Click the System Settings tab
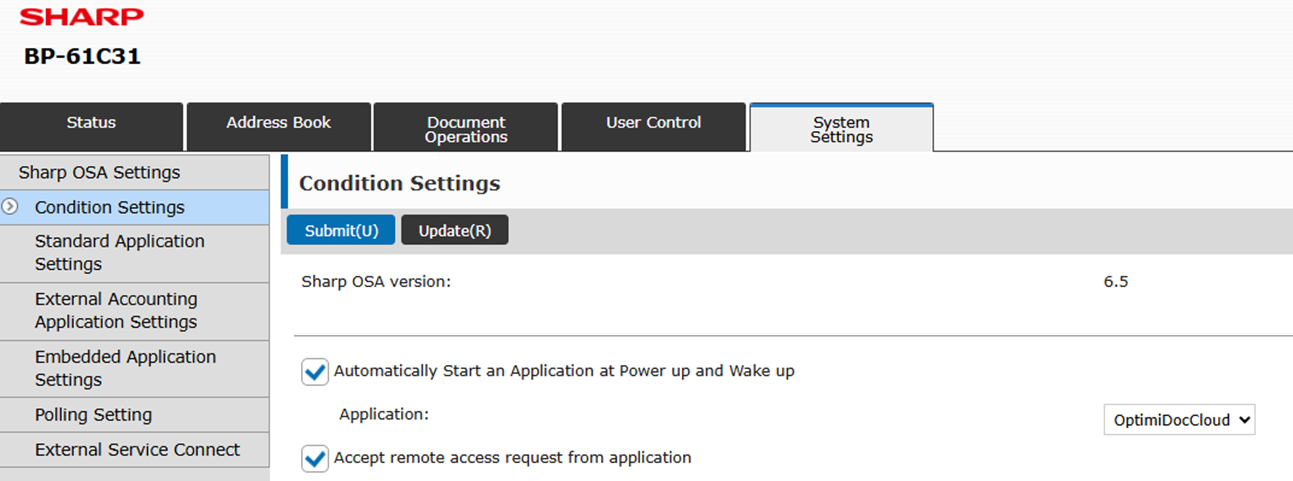Screen dimensions: 1293x481 [841, 129]
